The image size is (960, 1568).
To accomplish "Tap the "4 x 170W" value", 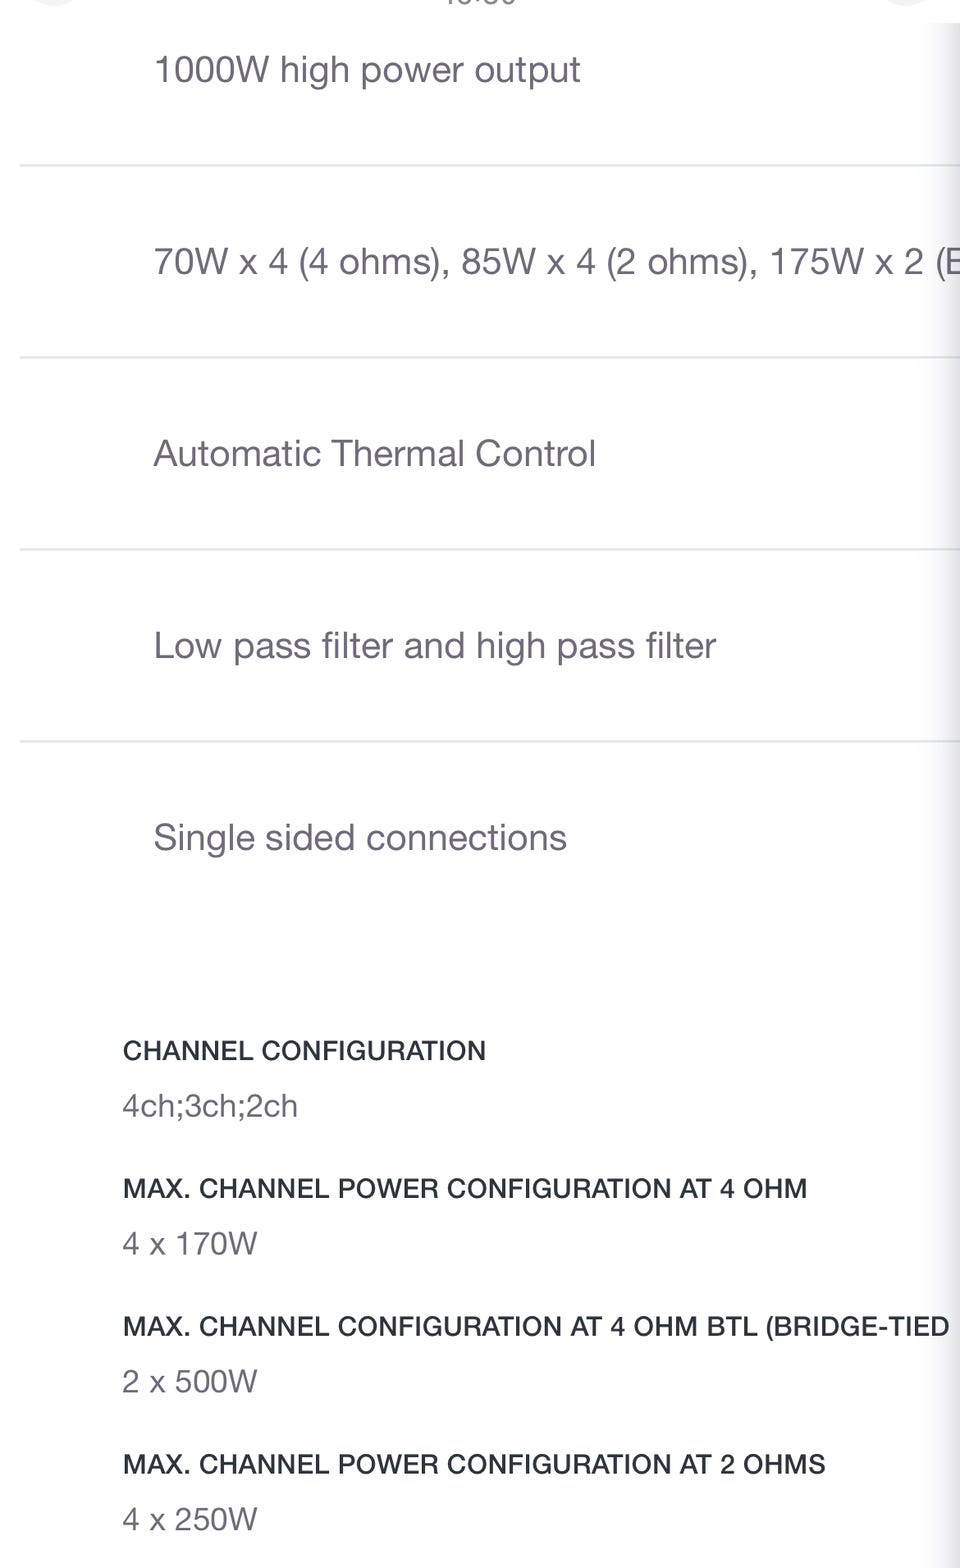I will [x=190, y=1244].
